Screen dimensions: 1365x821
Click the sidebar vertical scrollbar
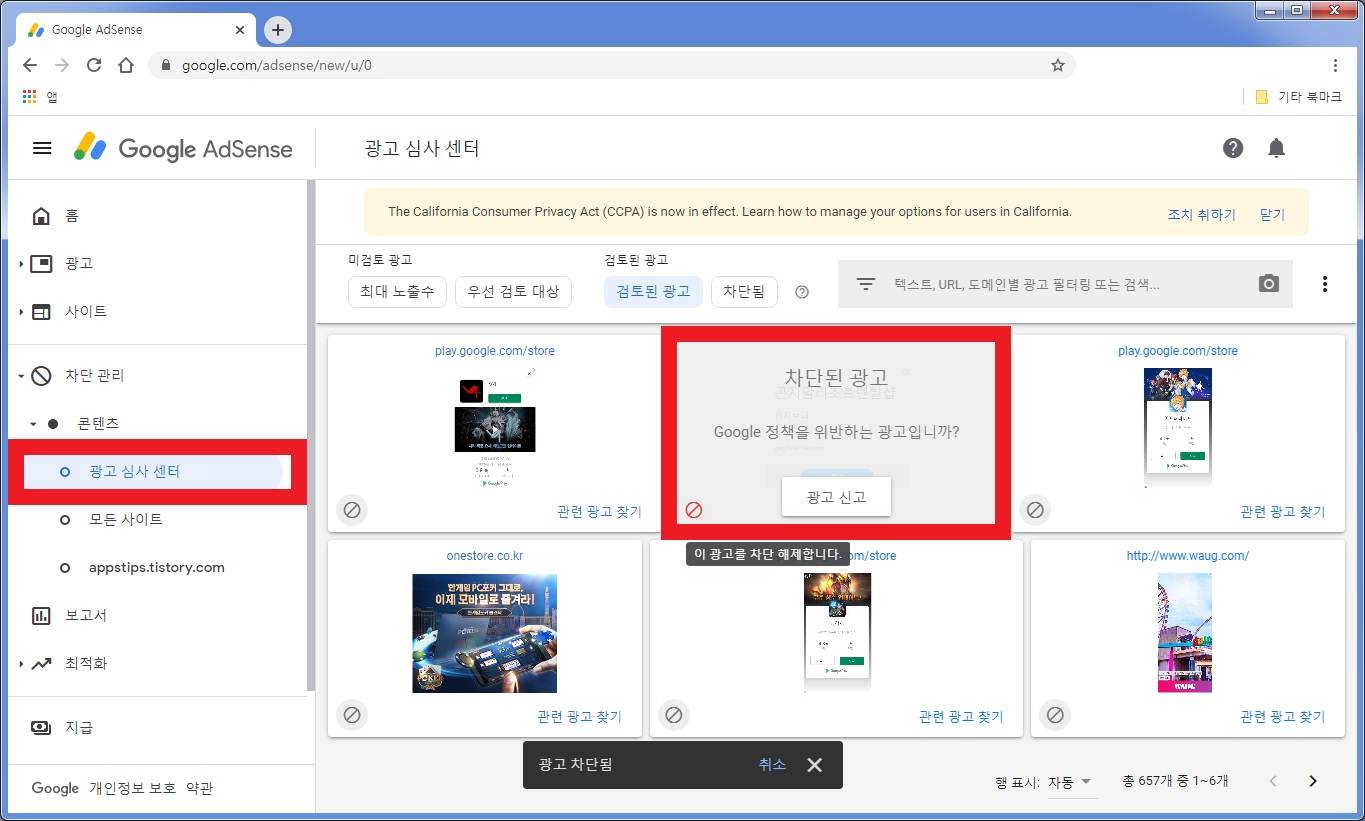coord(311,435)
